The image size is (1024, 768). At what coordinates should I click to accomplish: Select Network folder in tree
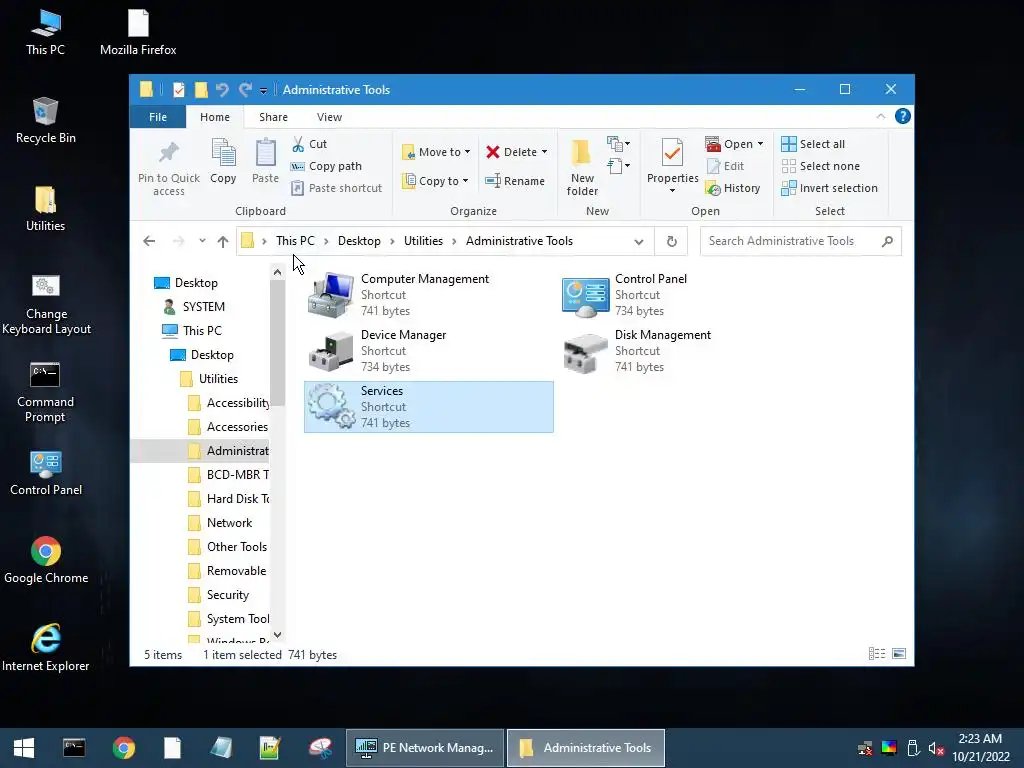(x=220, y=522)
